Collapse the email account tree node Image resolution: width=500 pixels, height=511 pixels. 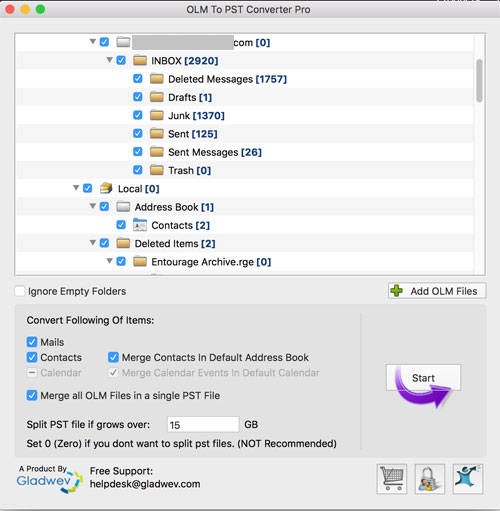(93, 42)
